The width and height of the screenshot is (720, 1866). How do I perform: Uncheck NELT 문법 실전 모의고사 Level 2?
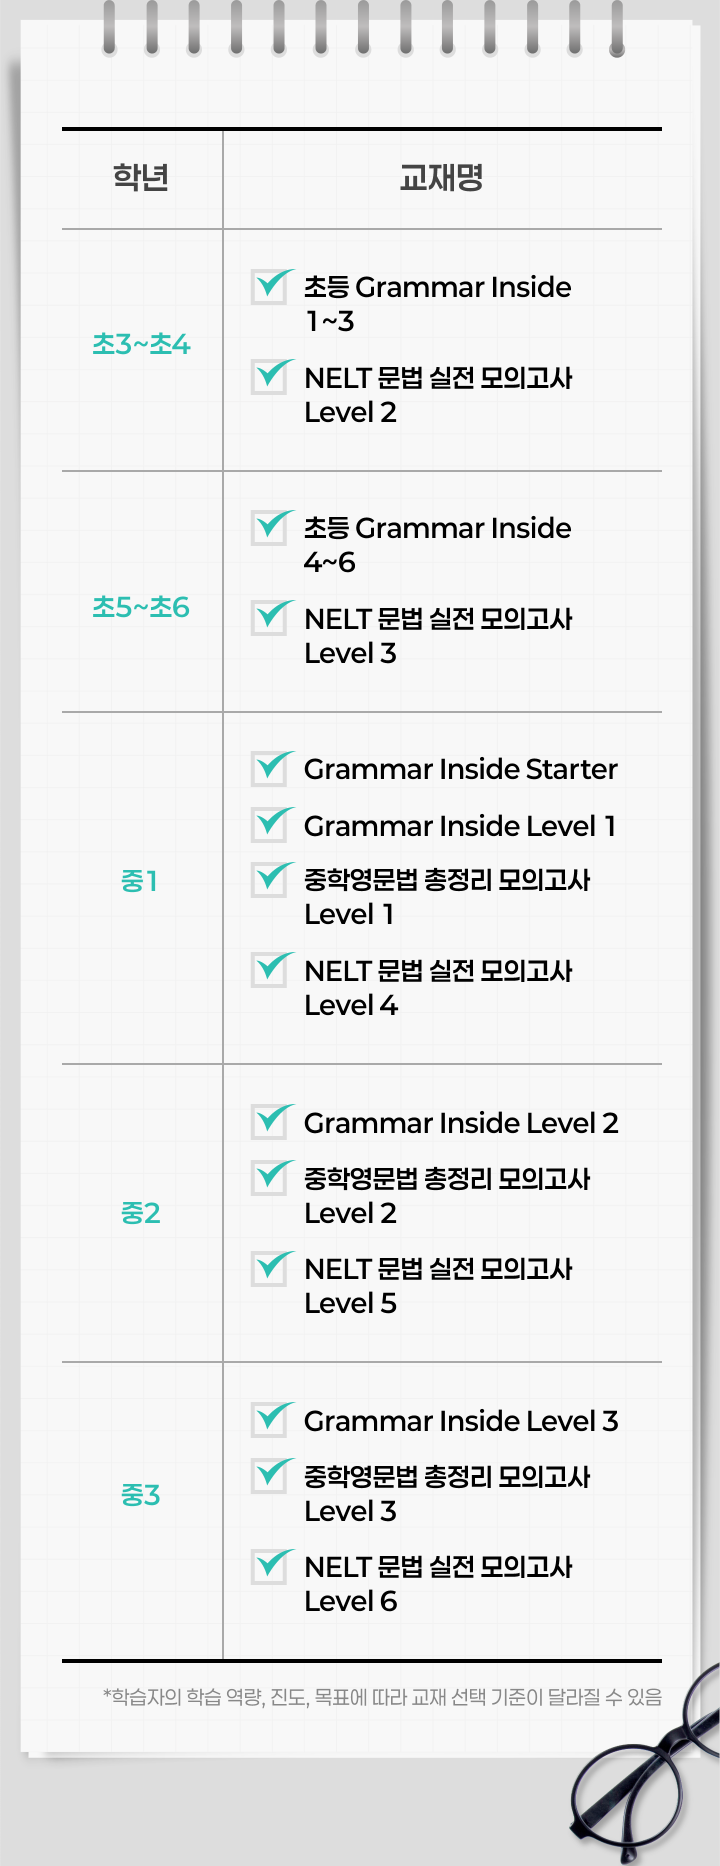270,377
